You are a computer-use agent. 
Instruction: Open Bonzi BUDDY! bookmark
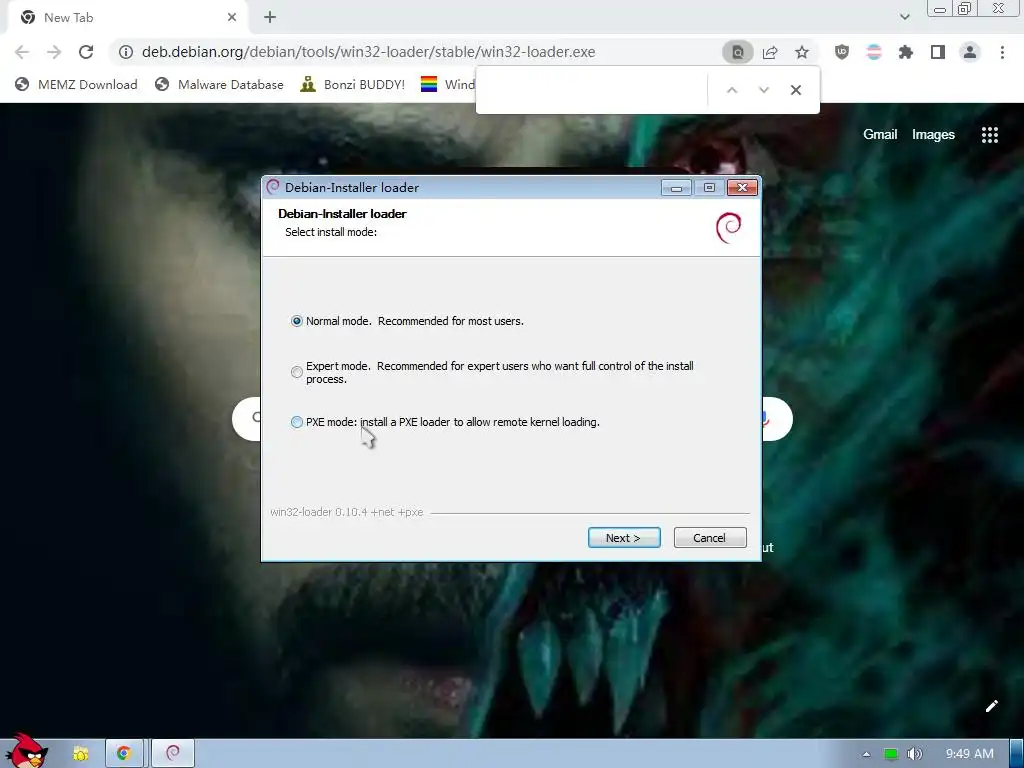pyautogui.click(x=352, y=84)
